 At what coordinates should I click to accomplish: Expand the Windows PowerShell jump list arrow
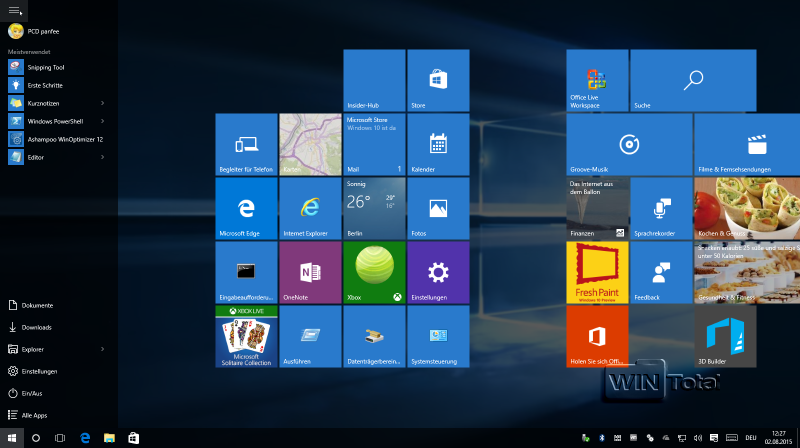click(x=102, y=120)
